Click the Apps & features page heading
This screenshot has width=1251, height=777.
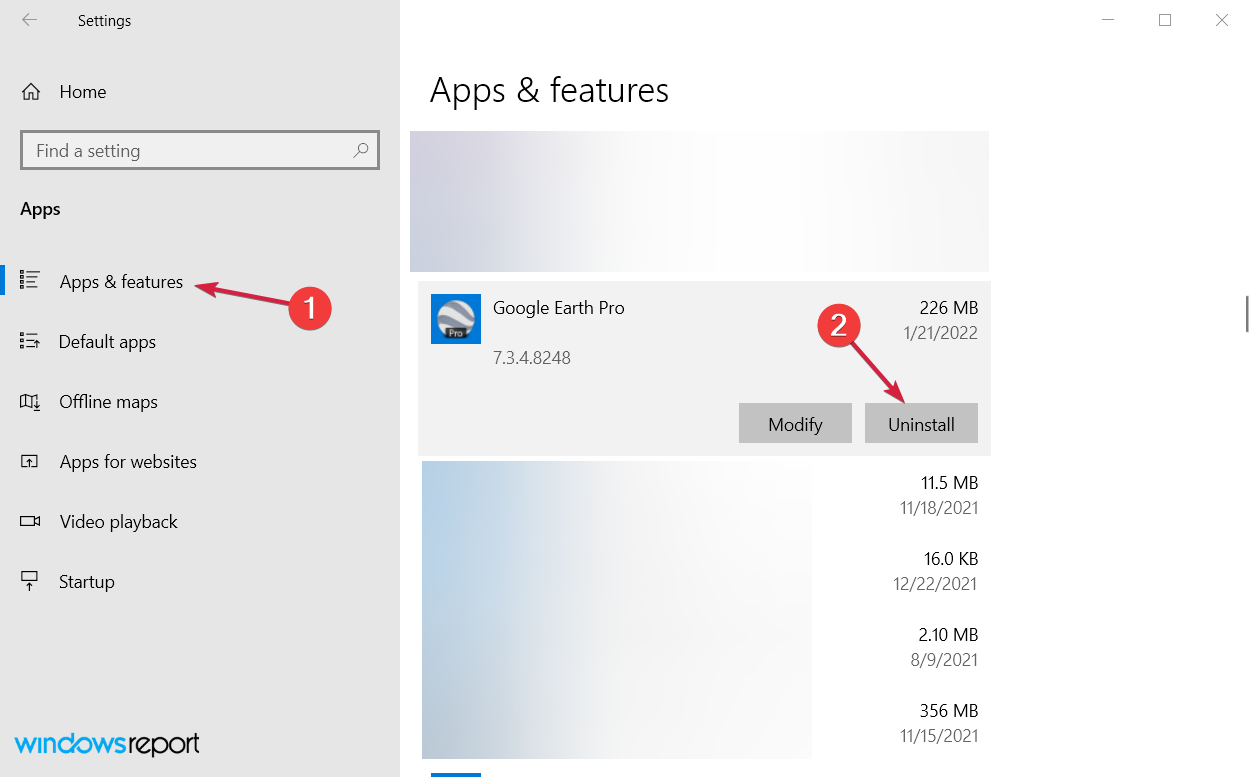pos(549,91)
